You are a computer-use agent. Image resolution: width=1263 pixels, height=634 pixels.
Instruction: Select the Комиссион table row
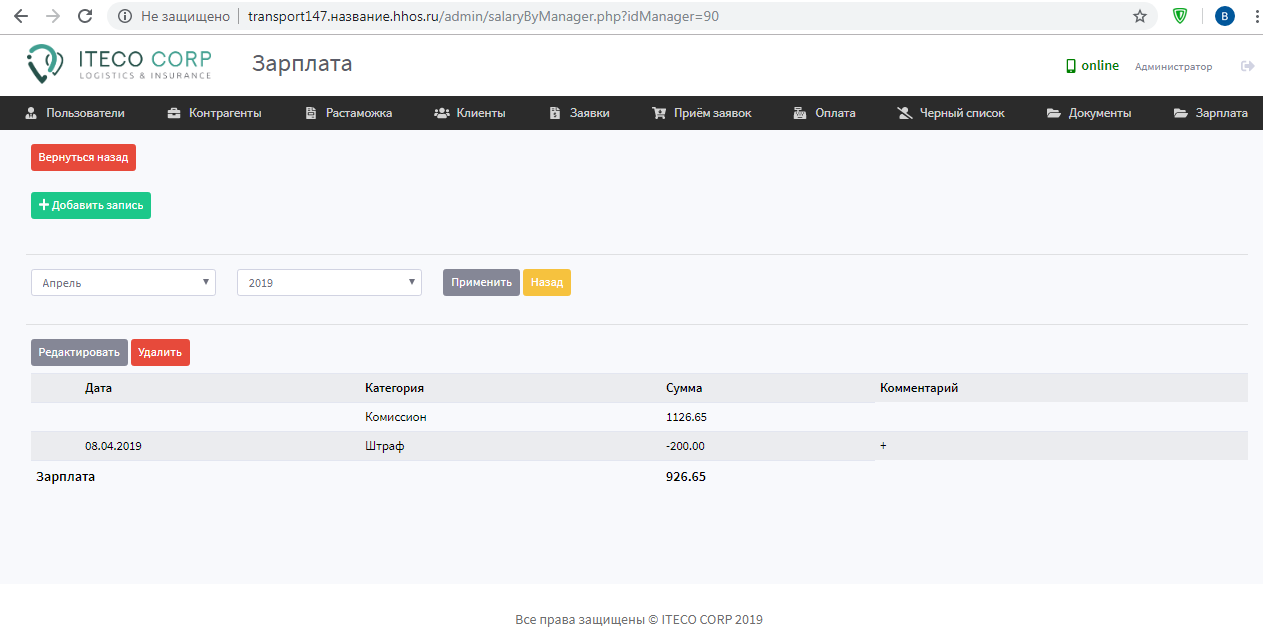pyautogui.click(x=639, y=417)
